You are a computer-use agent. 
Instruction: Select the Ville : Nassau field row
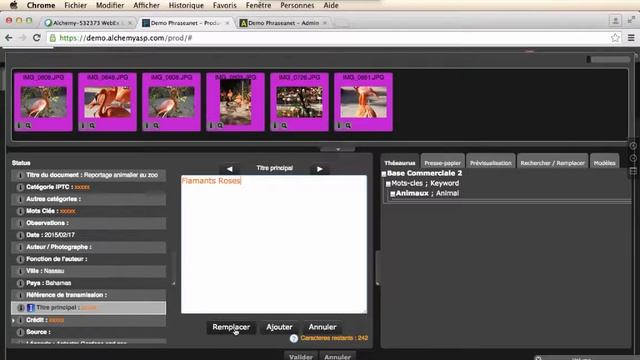point(89,271)
